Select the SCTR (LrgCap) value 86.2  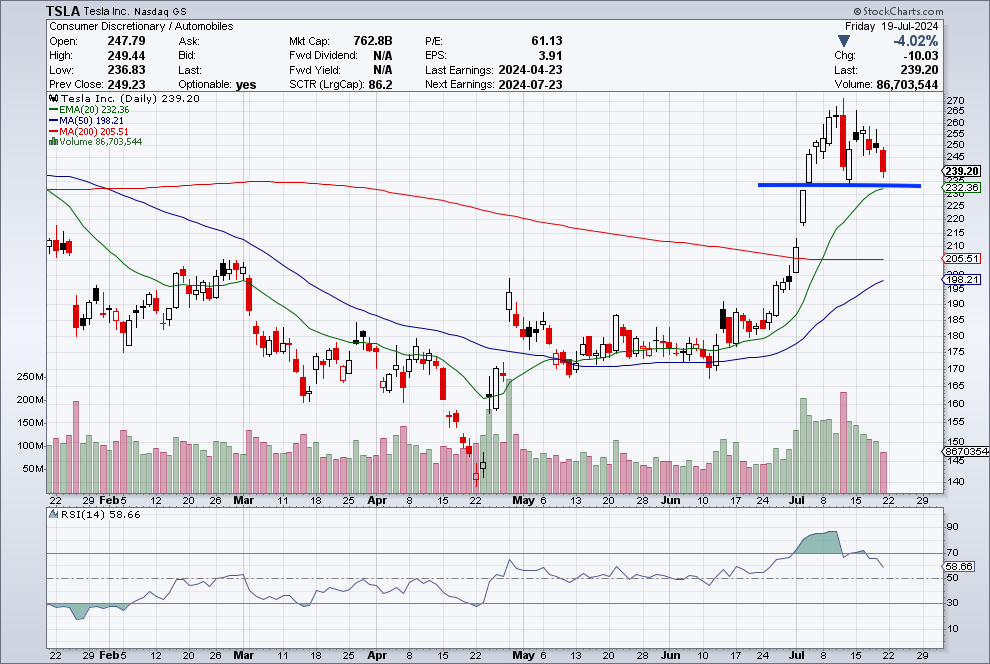[380, 84]
